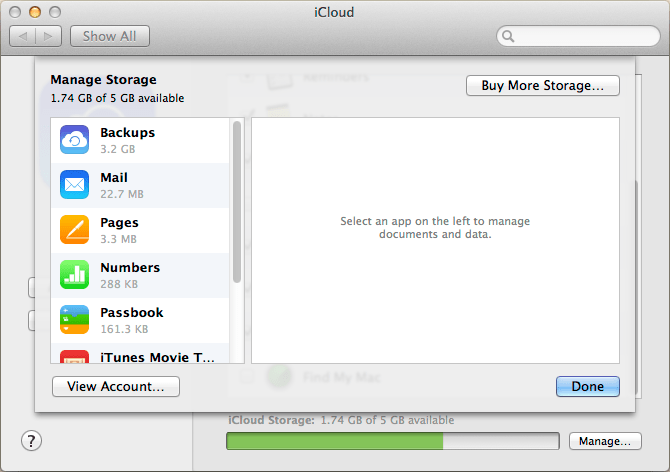Open the help question mark button
This screenshot has height=472, width=670.
pos(31,441)
